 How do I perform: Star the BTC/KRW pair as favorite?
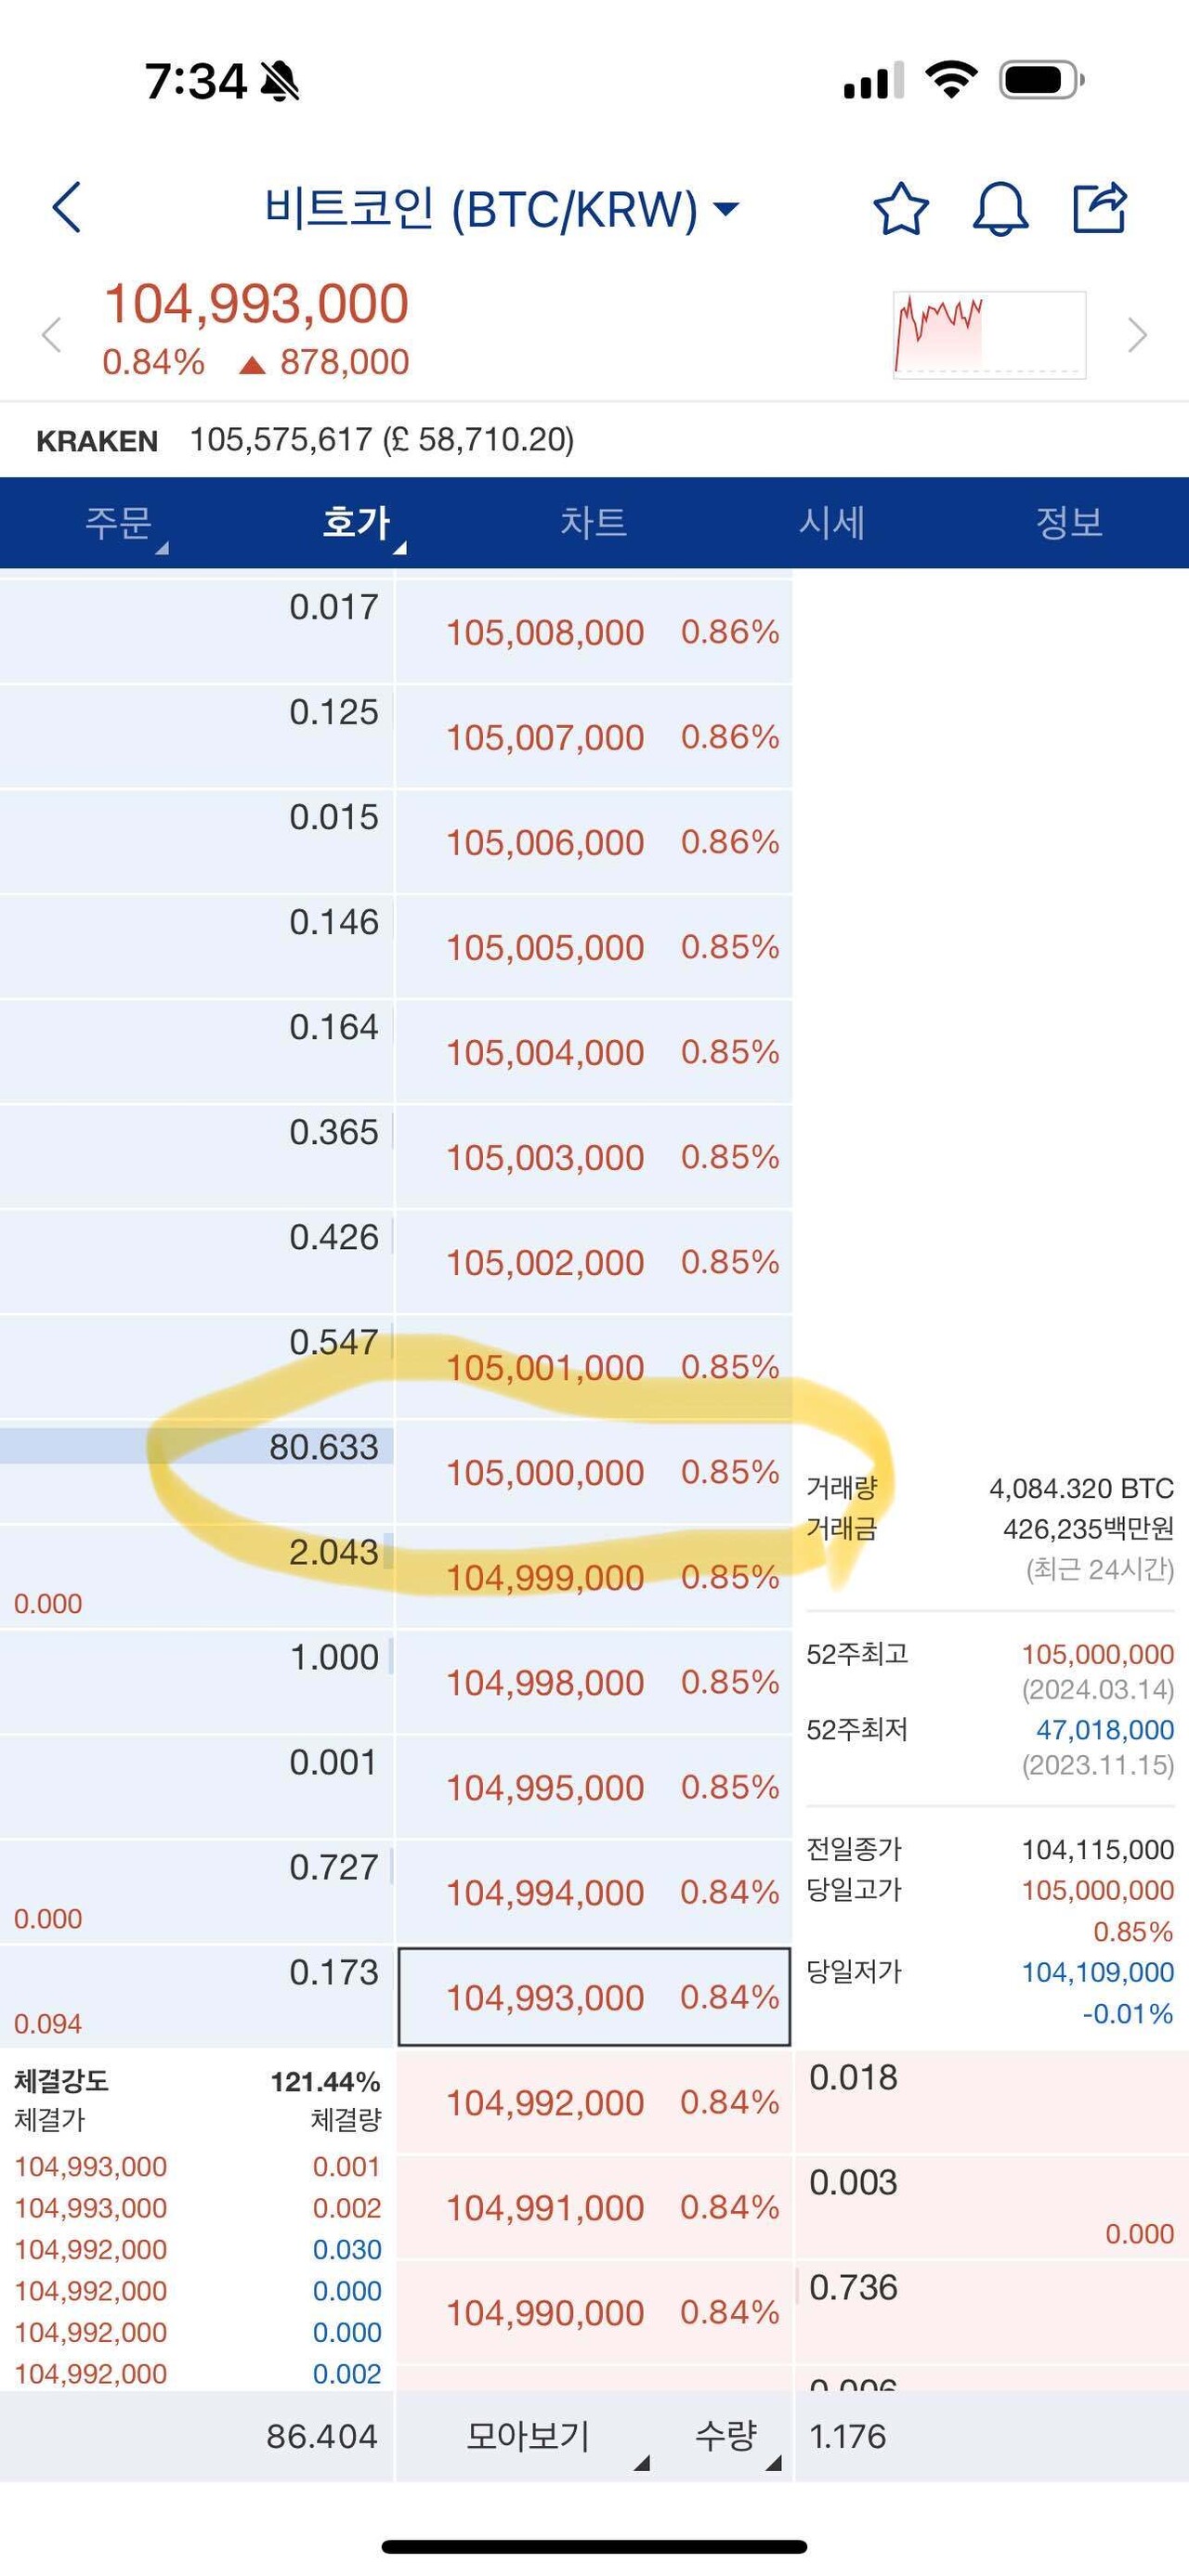click(x=901, y=210)
